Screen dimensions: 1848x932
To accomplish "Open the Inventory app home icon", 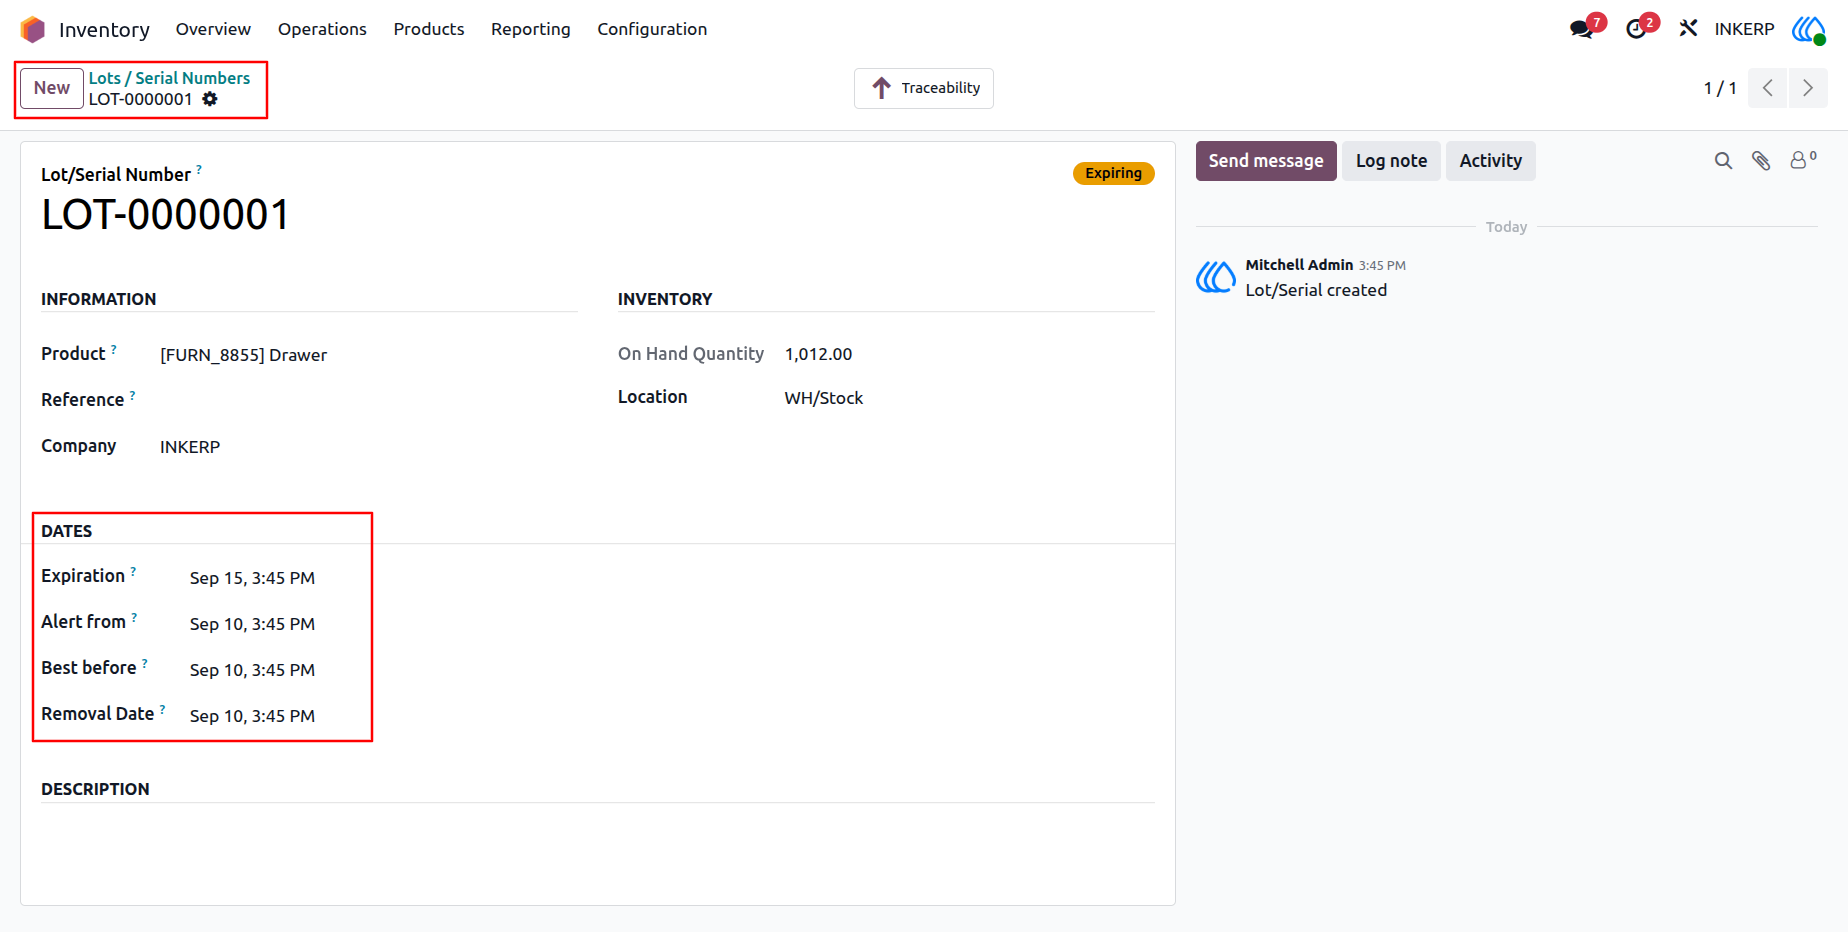I will click(x=33, y=29).
